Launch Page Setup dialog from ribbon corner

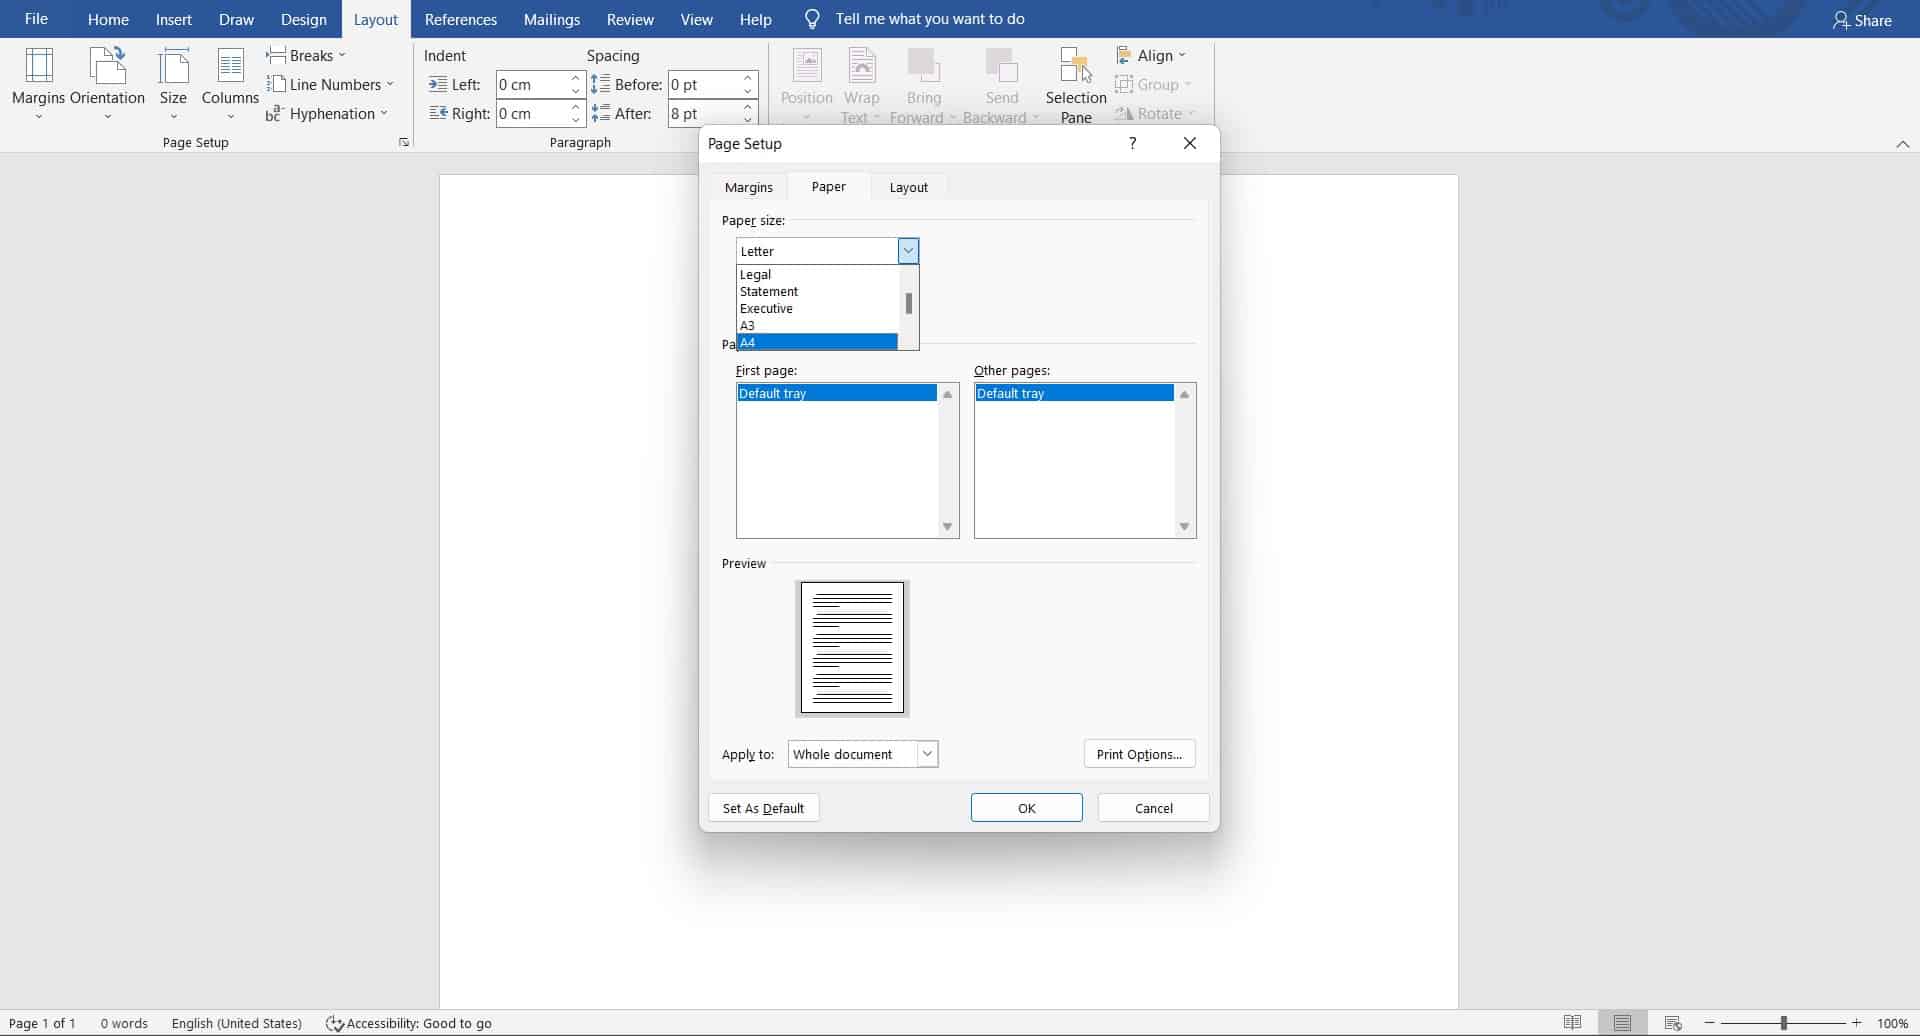[x=404, y=142]
